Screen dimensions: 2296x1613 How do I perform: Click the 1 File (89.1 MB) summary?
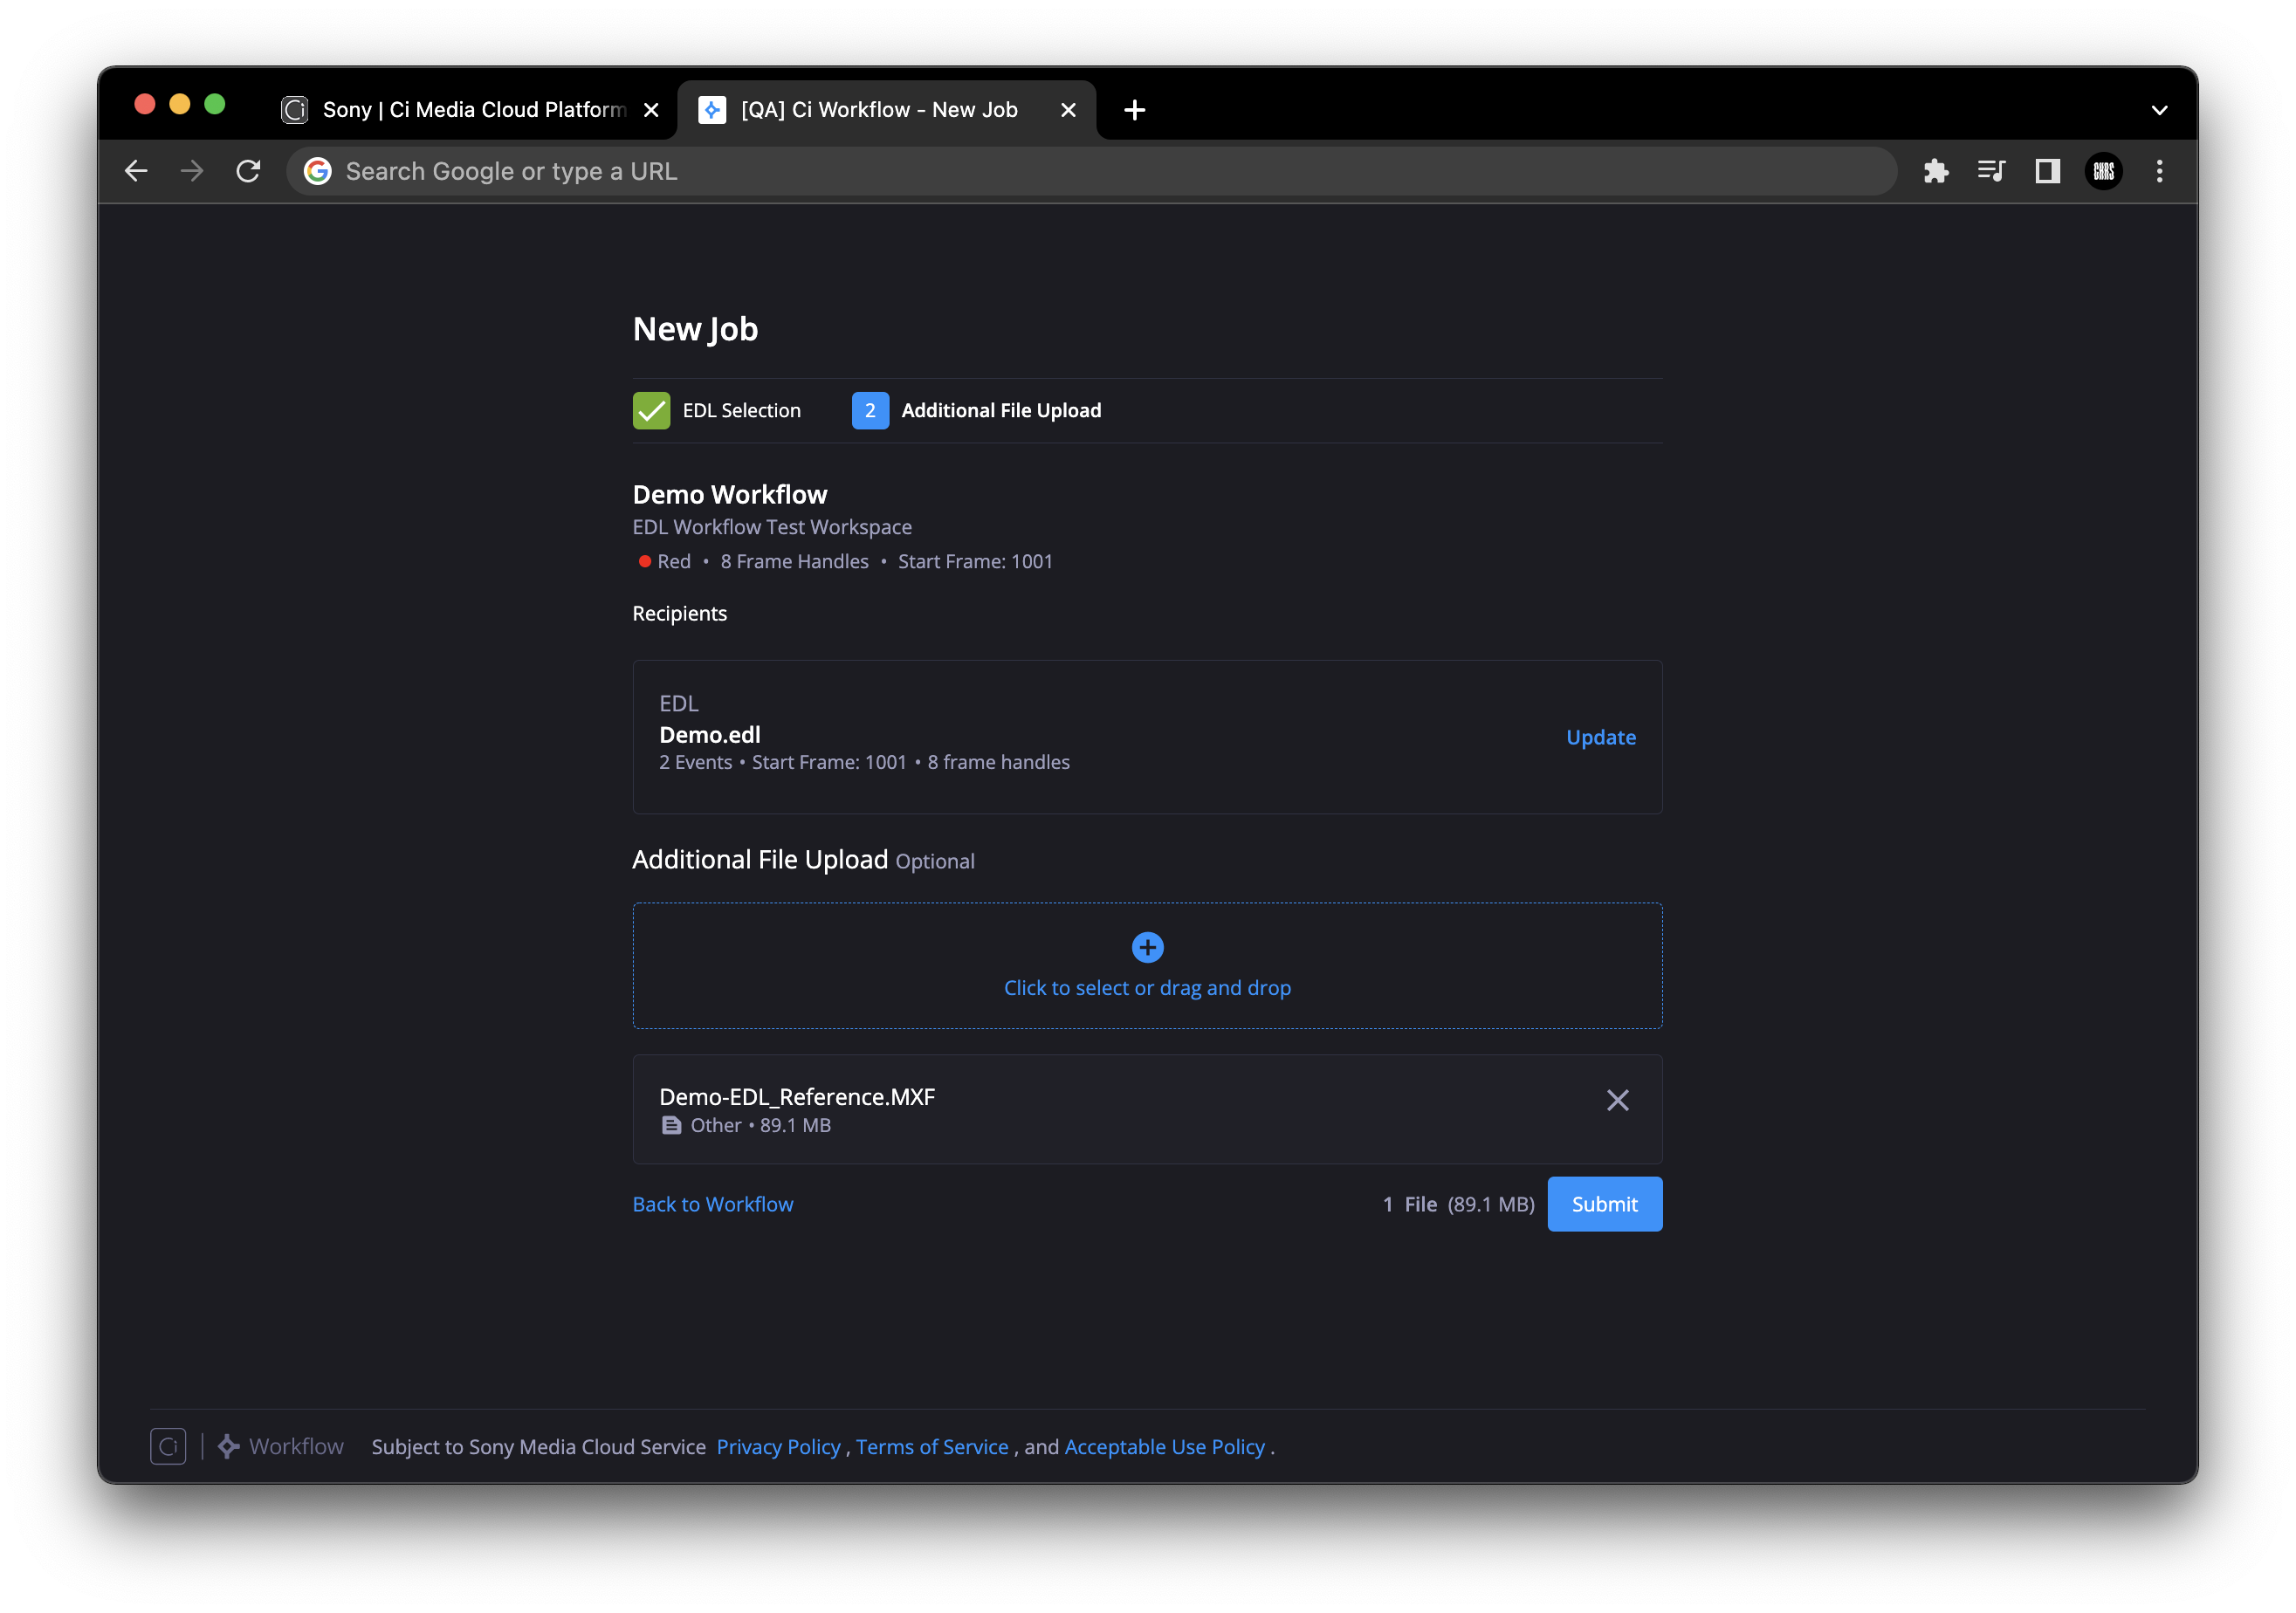click(1458, 1204)
